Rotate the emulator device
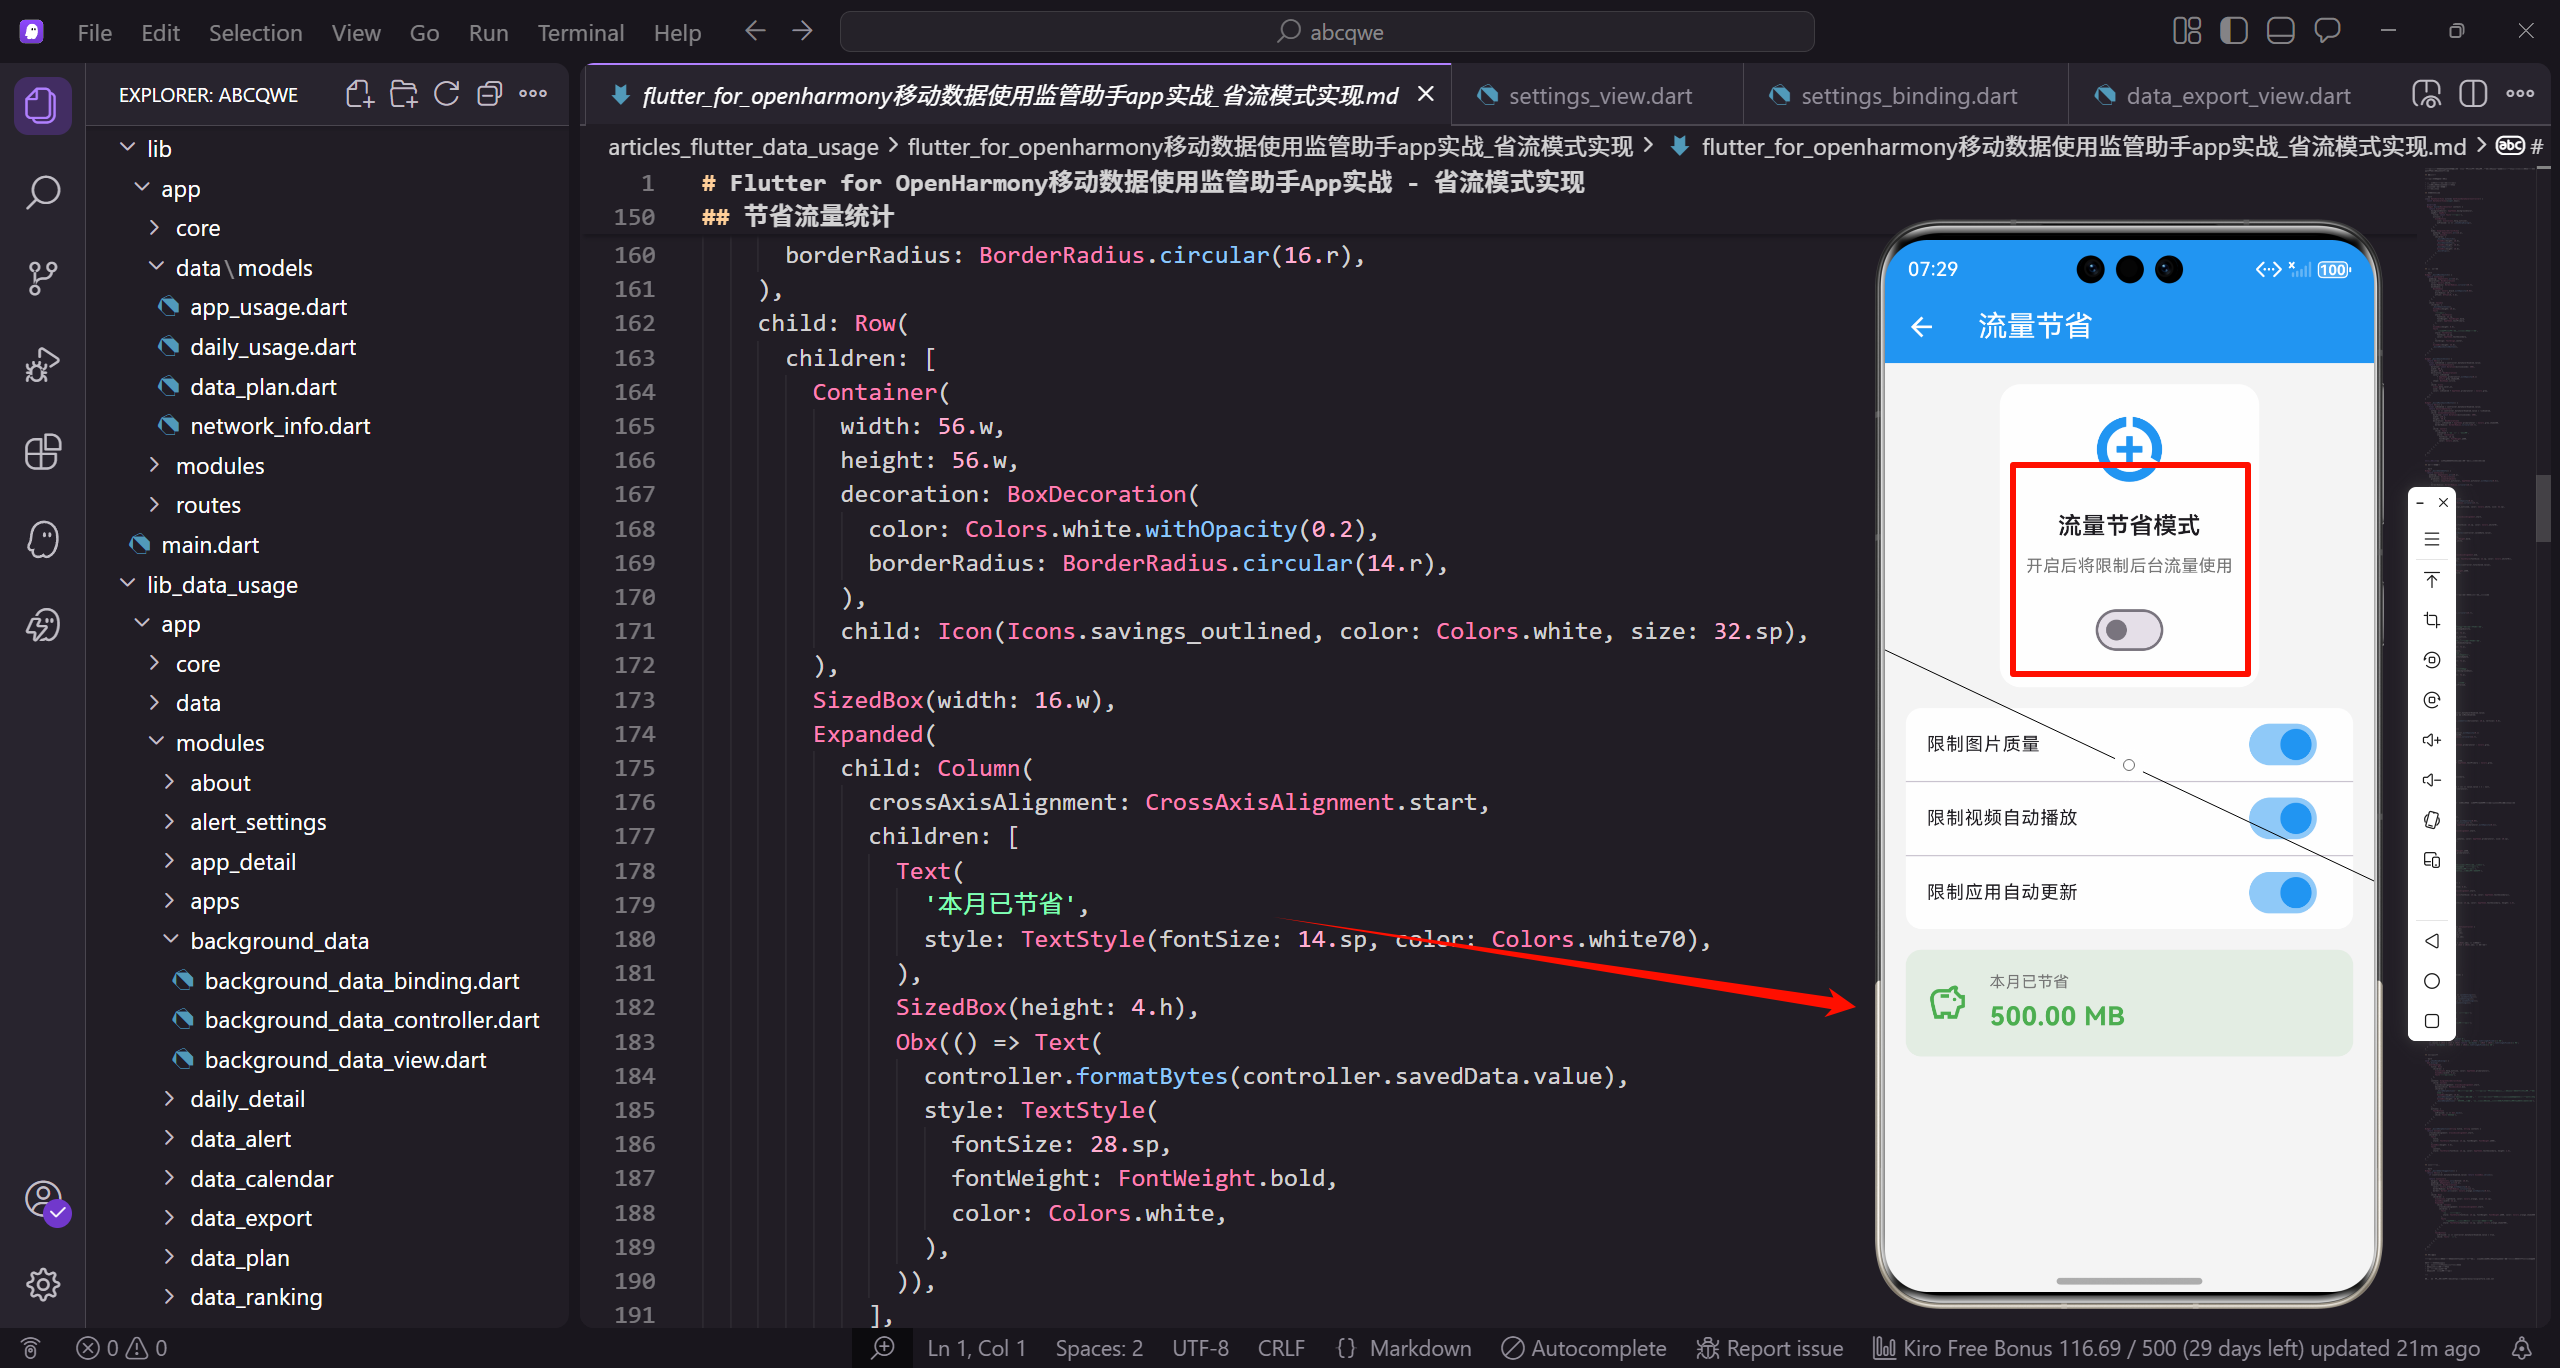 click(x=2432, y=820)
